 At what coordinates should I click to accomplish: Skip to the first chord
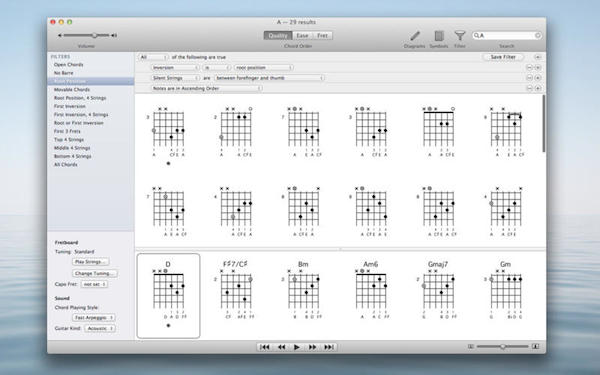(x=264, y=347)
